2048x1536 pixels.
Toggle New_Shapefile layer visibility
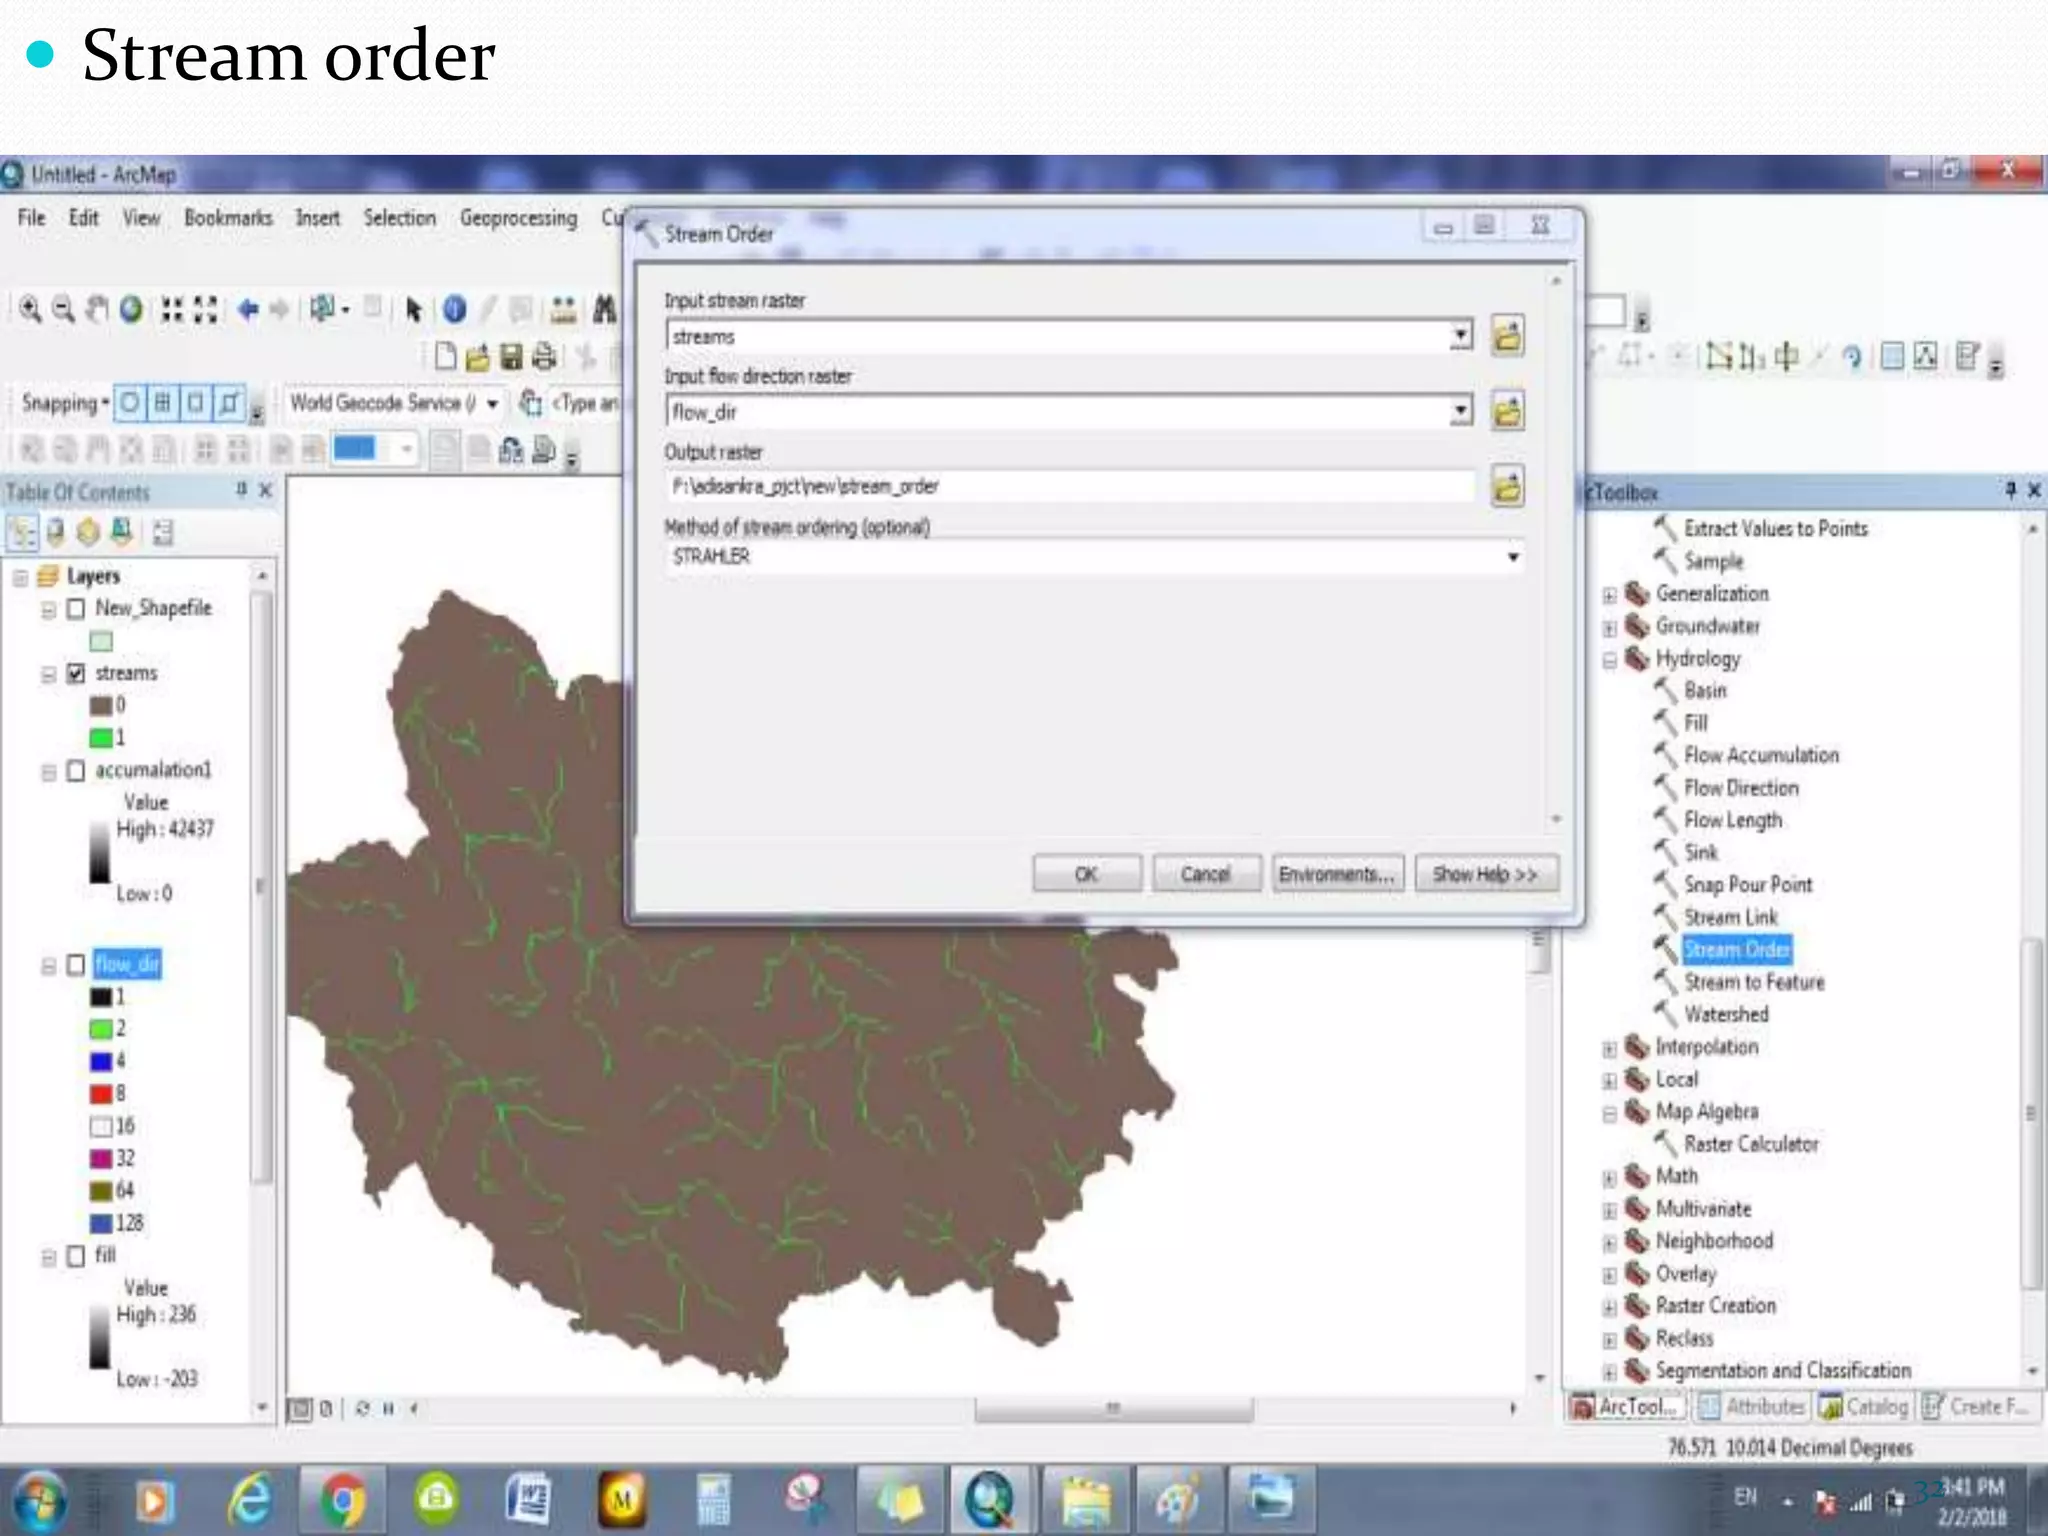76,609
